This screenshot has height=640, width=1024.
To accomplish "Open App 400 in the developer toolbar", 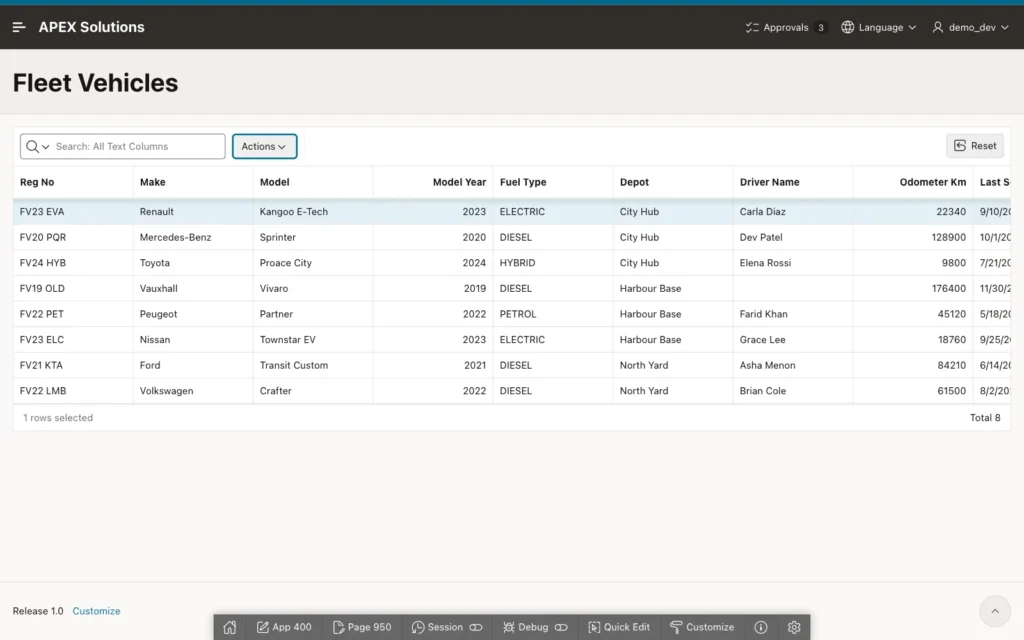I will point(284,627).
